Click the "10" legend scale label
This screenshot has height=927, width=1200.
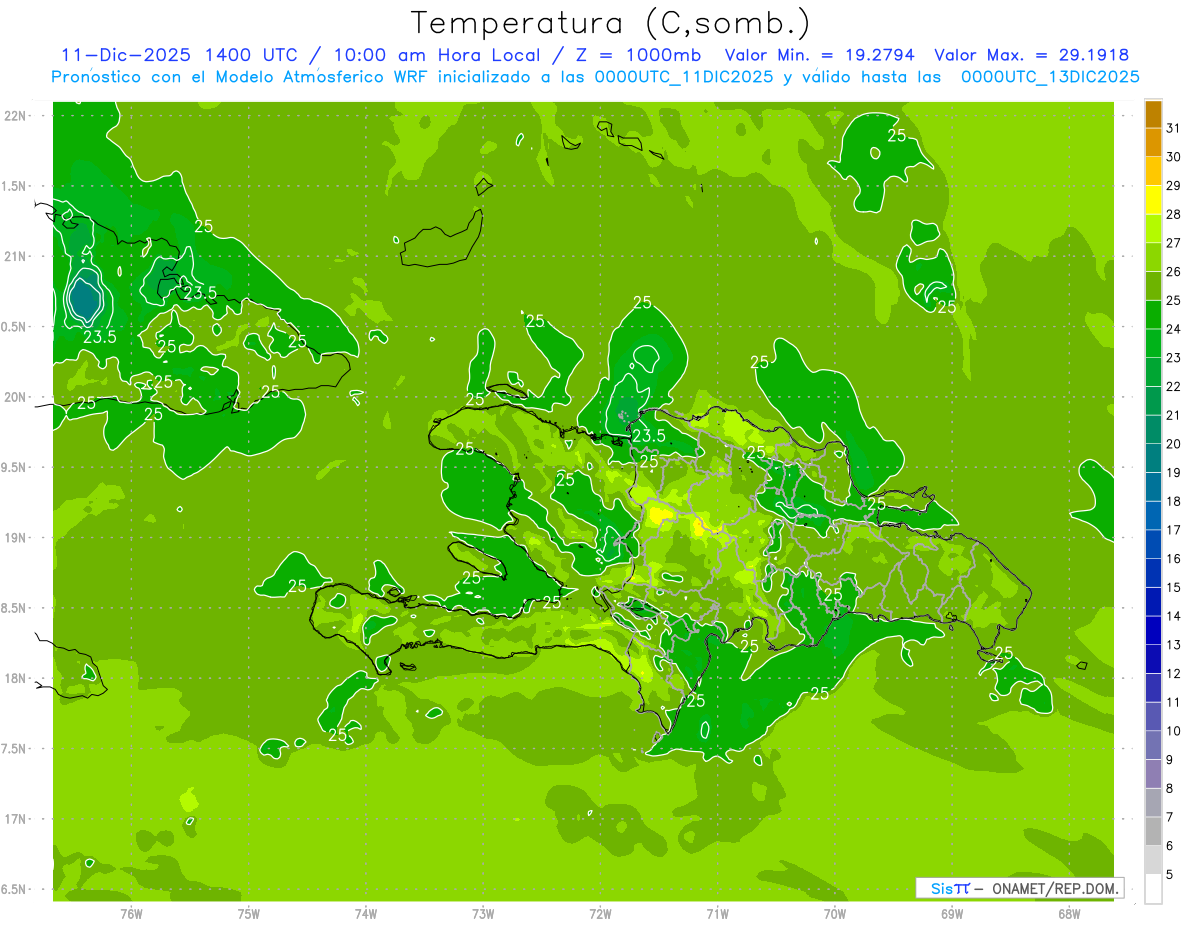tap(1174, 731)
